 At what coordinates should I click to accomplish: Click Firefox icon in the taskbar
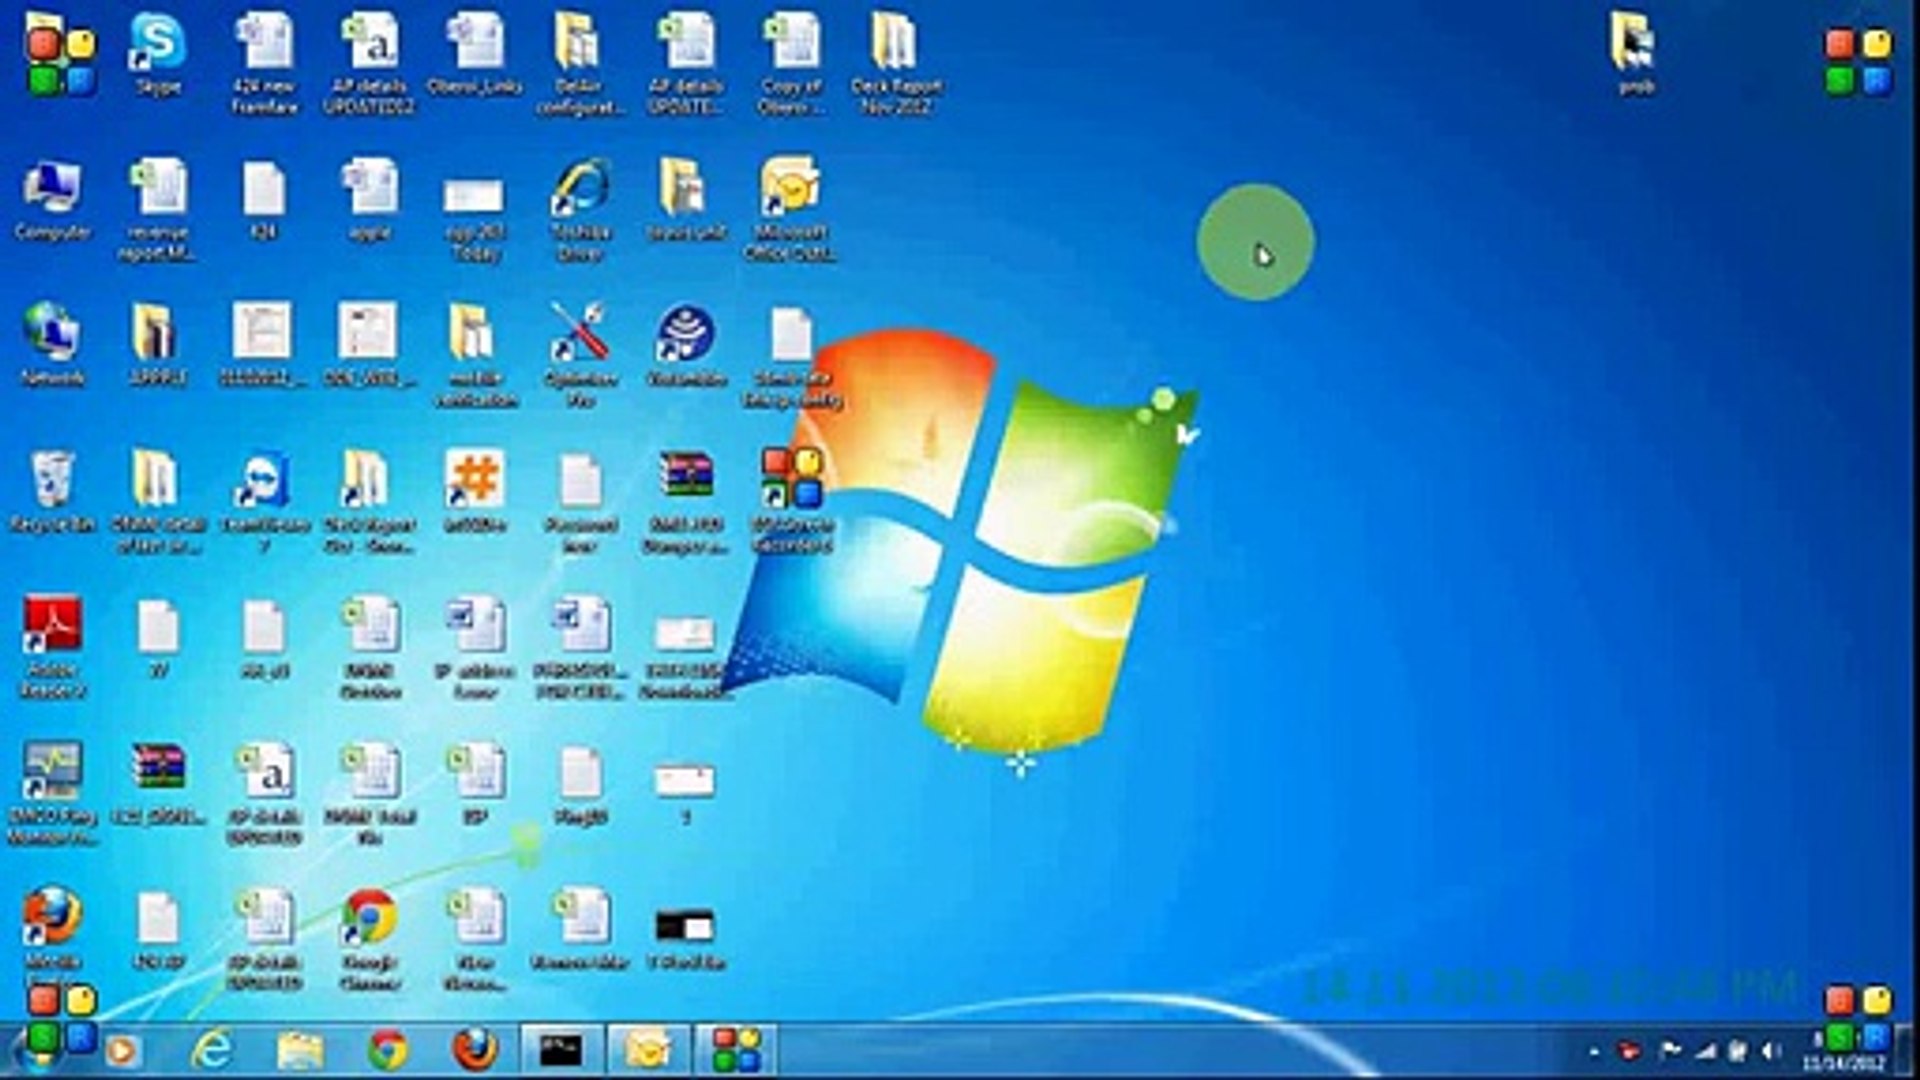tap(475, 1050)
